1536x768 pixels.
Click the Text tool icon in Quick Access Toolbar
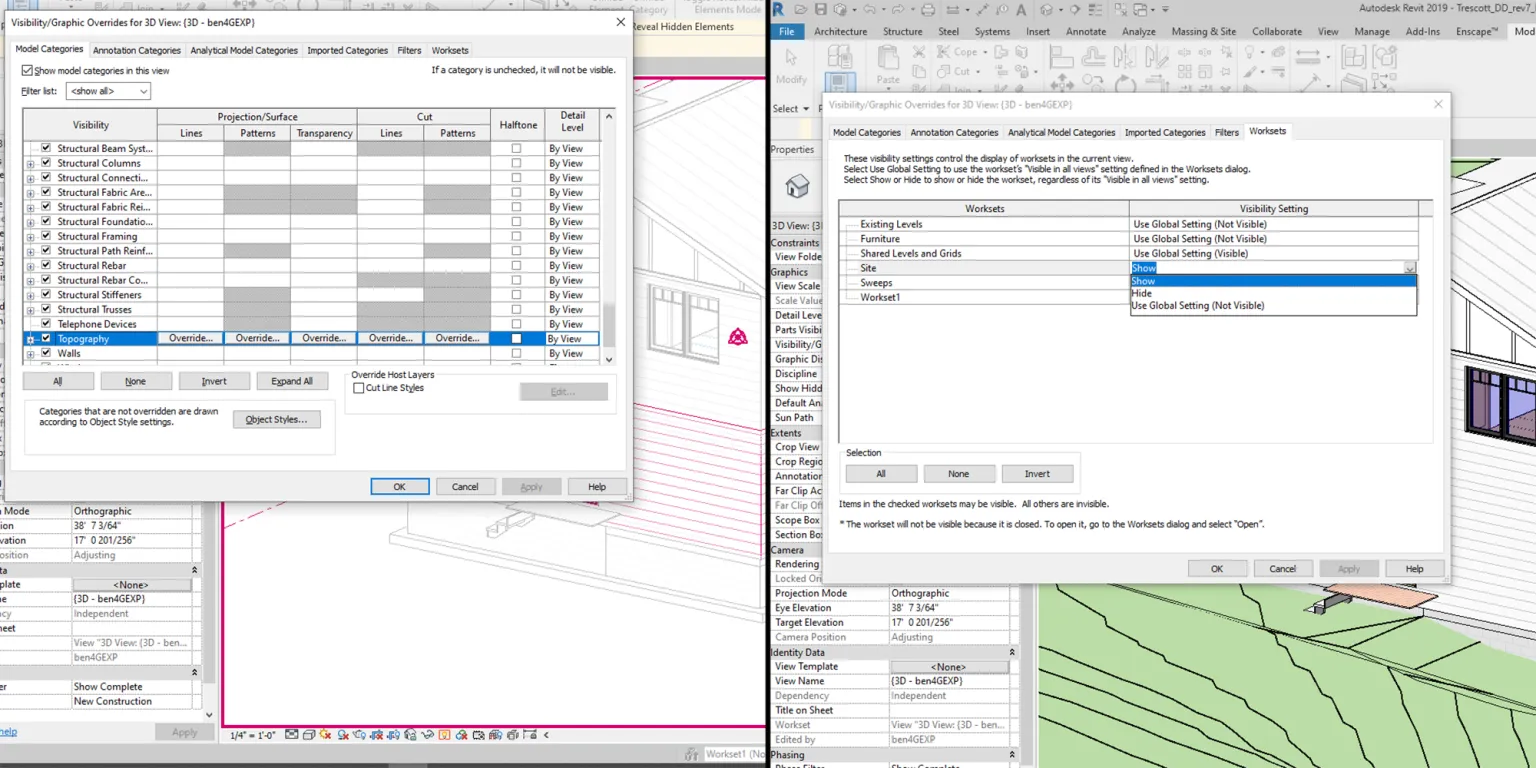pos(1022,9)
